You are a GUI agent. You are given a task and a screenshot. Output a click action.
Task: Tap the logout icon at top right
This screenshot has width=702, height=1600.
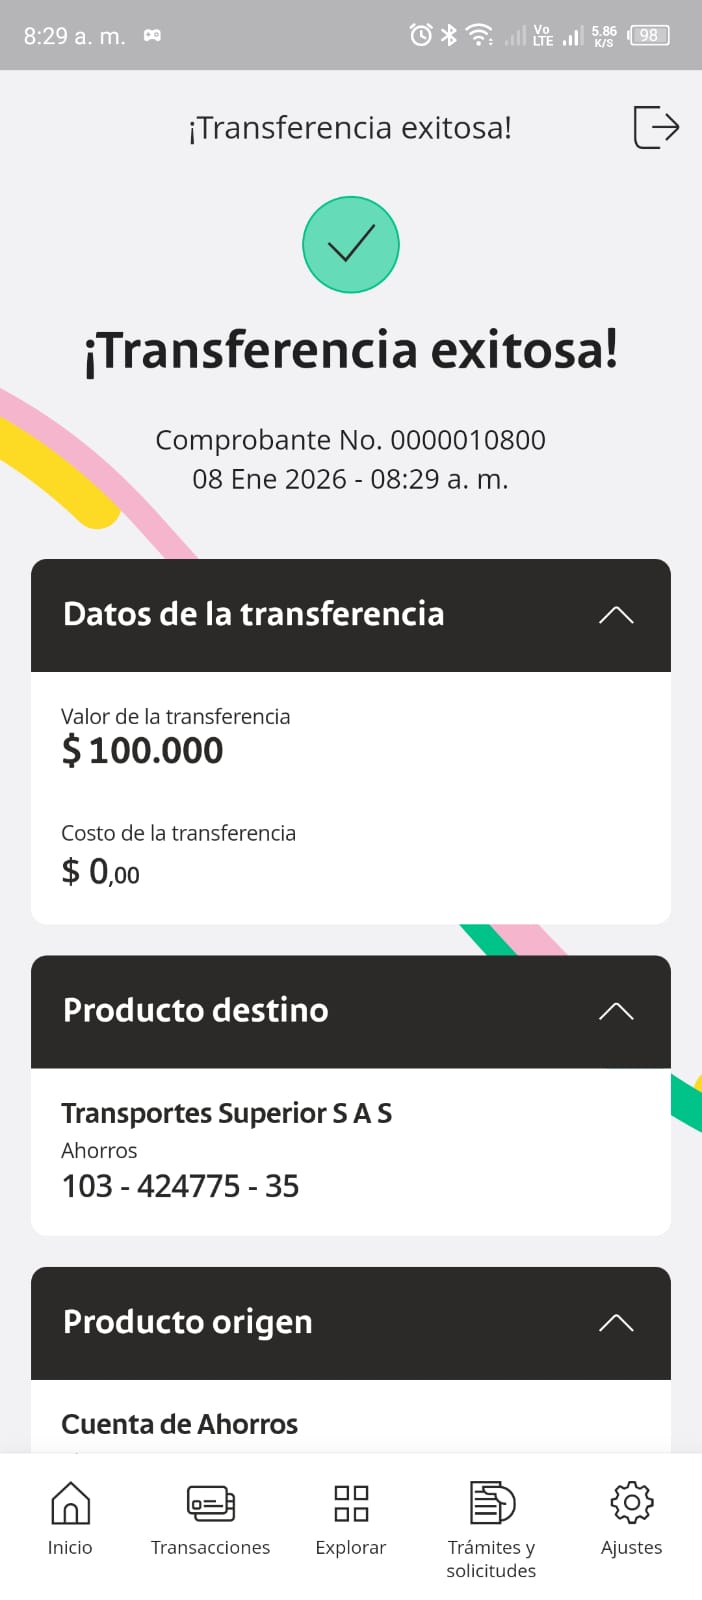coord(656,127)
